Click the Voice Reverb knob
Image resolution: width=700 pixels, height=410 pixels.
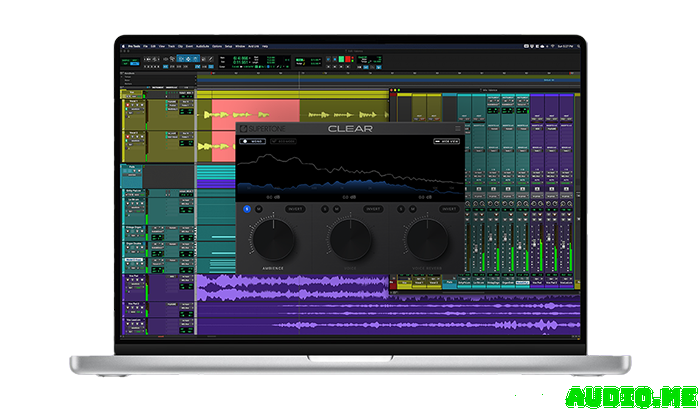427,239
